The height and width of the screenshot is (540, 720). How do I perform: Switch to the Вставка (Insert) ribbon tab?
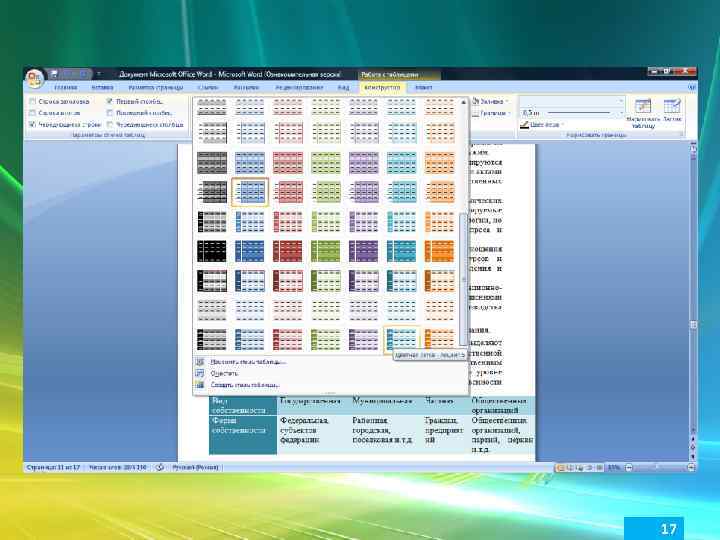[x=102, y=87]
